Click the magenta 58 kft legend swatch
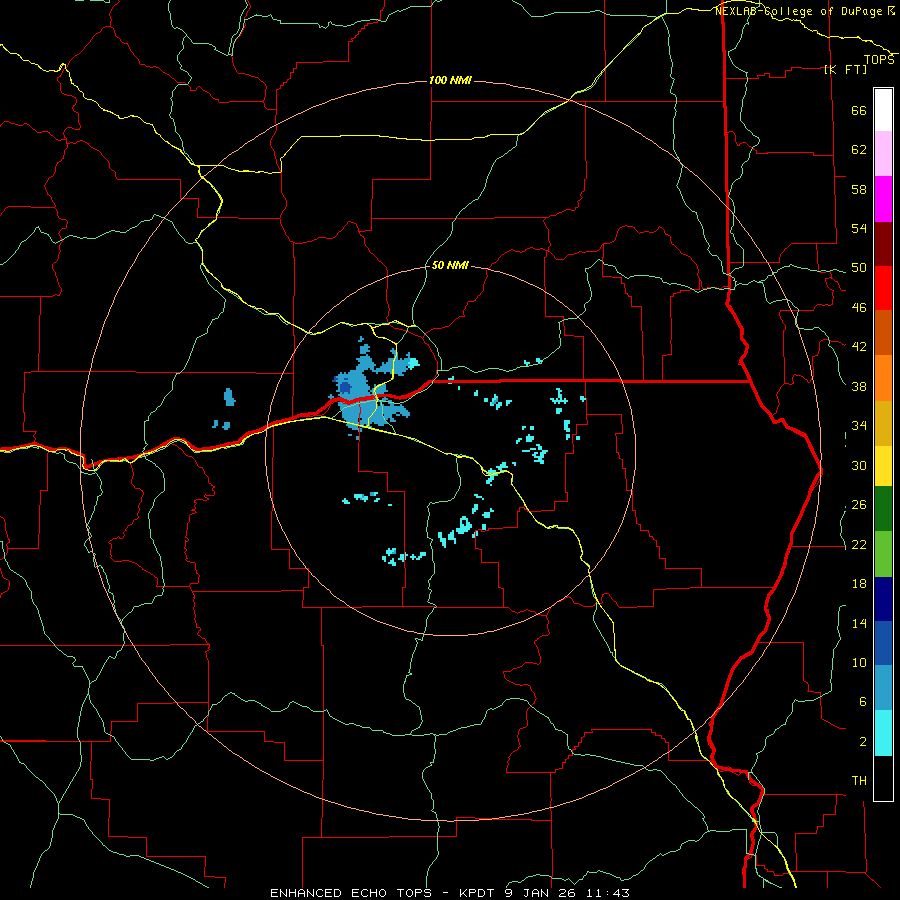900x900 pixels. 883,199
